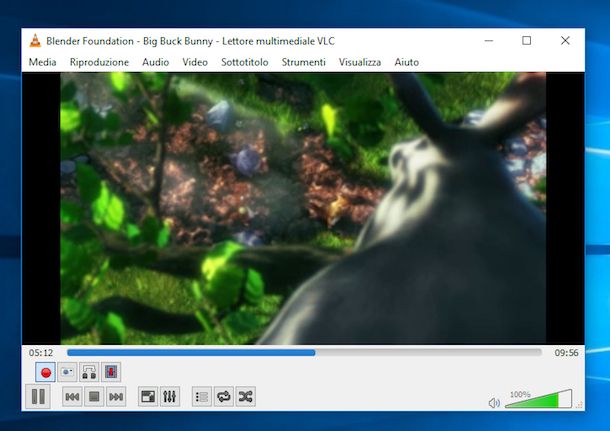Open the extended settings equalizer icon
The height and width of the screenshot is (431, 610).
170,396
